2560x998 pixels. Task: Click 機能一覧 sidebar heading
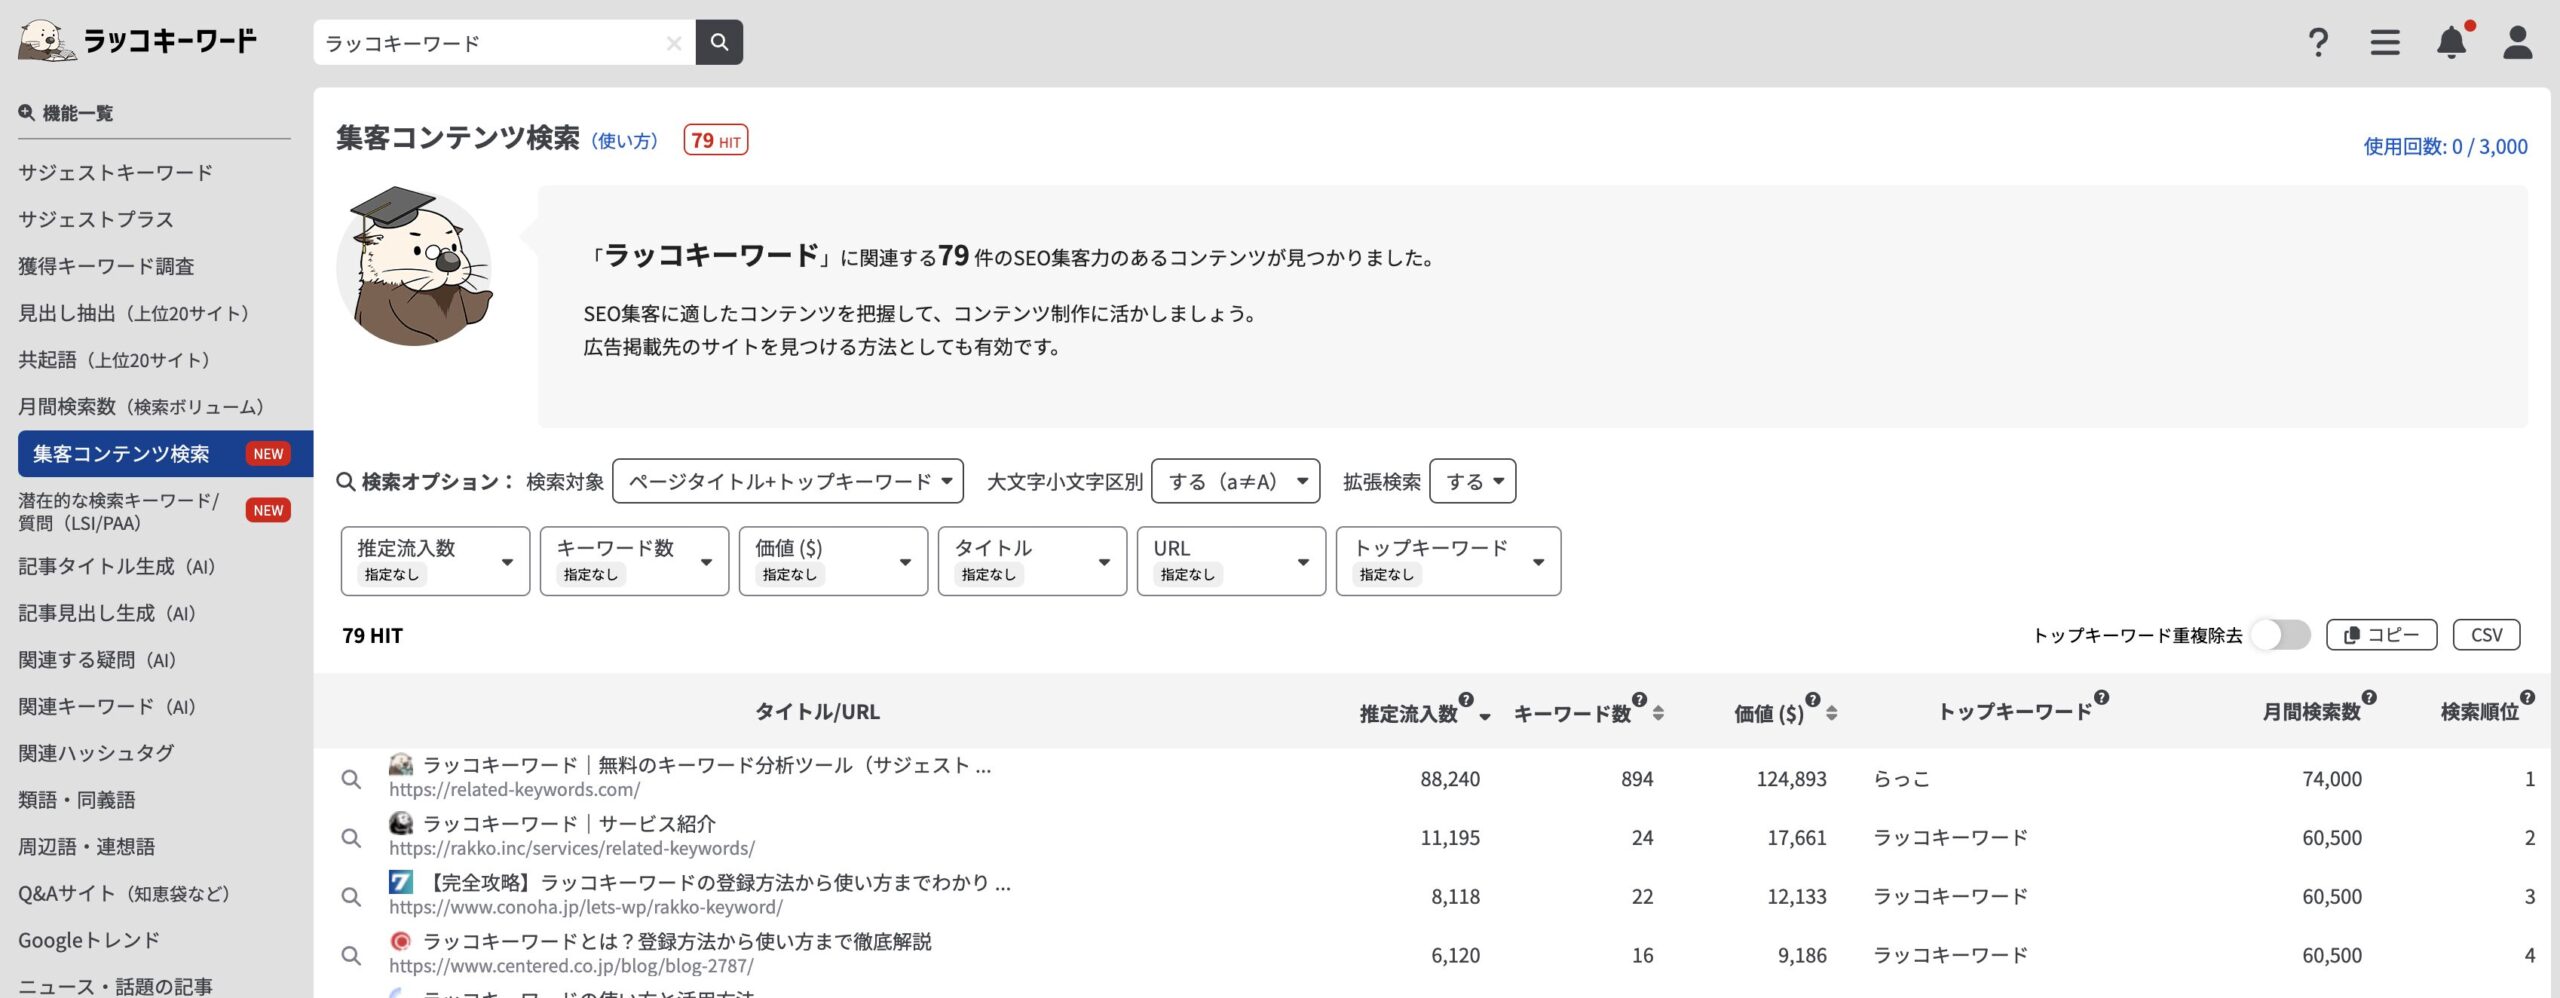coord(66,113)
